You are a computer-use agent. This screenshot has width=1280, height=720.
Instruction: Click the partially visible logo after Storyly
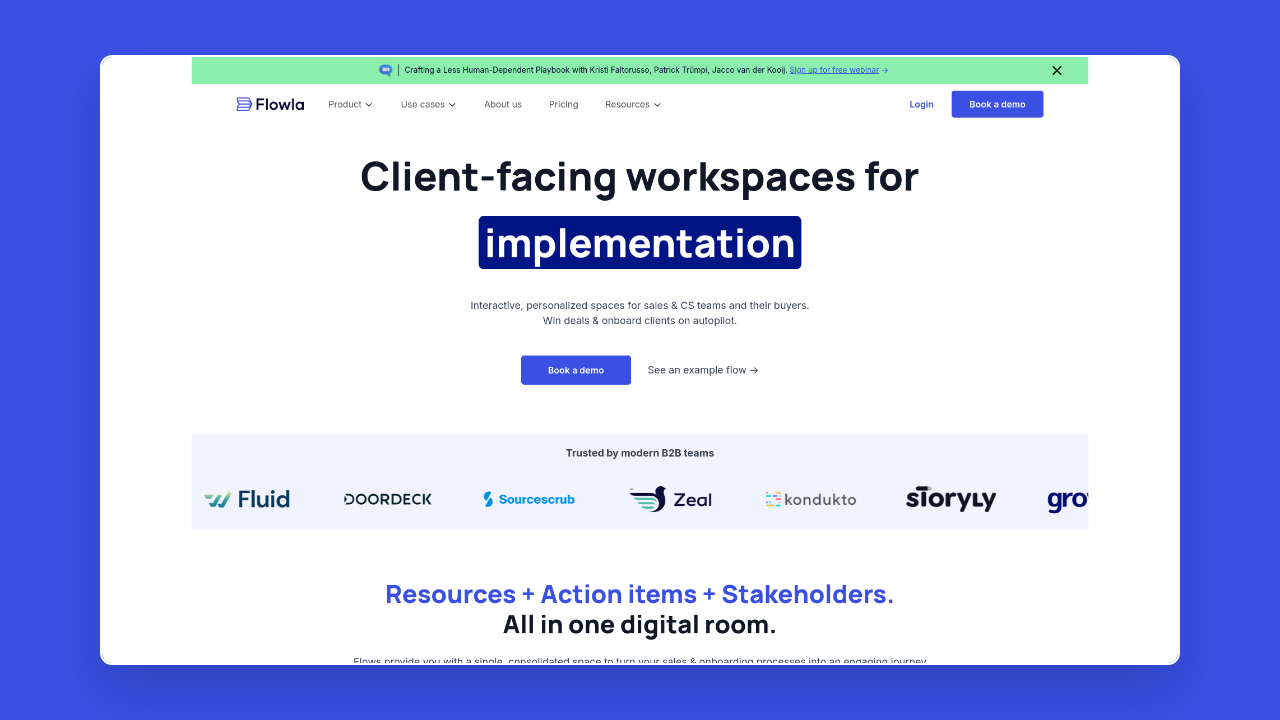[1068, 500]
